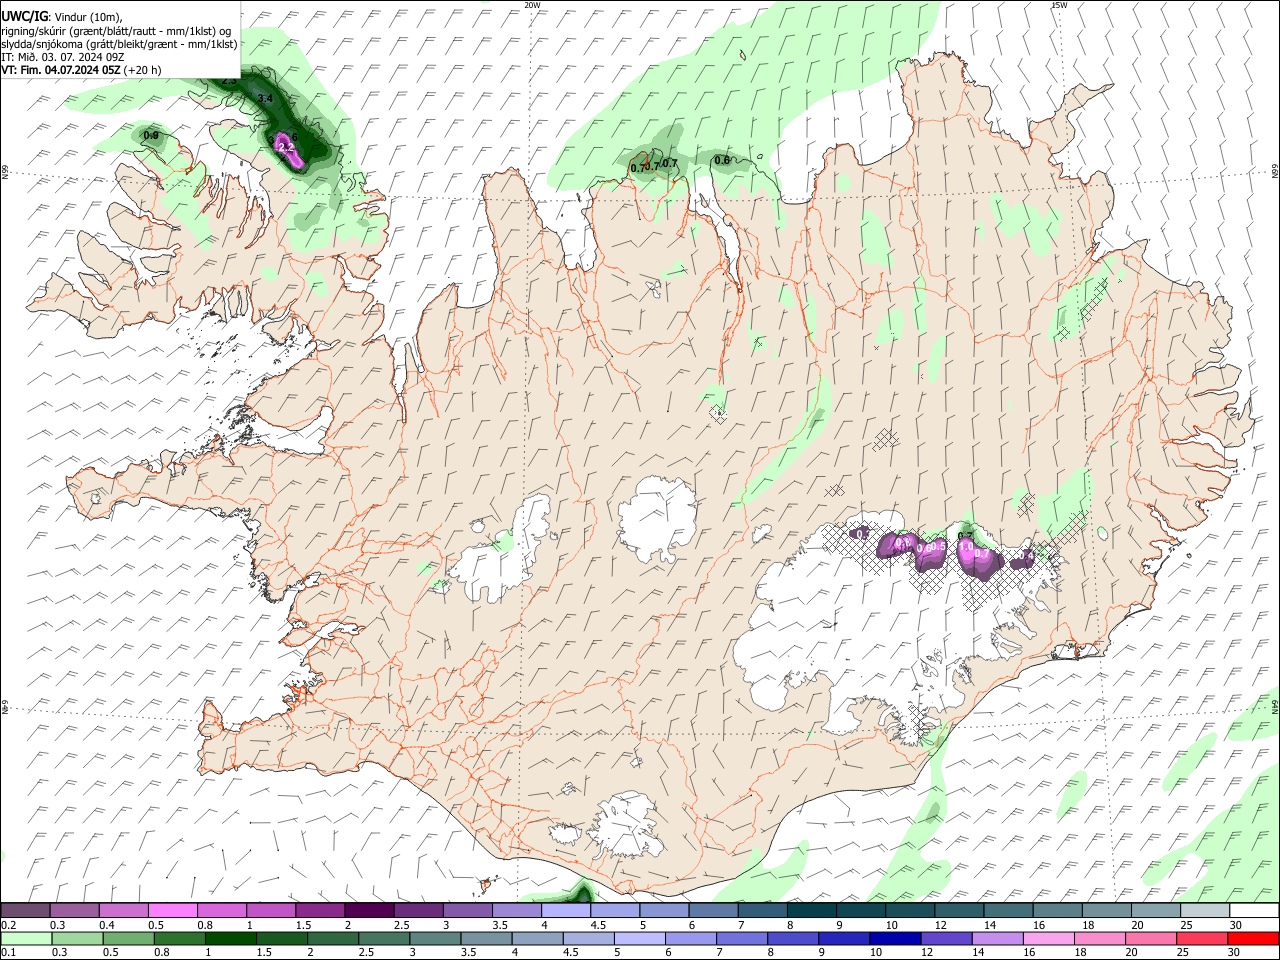Select the pink 18–20 rain scale swatch
Image resolution: width=1280 pixels, height=960 pixels.
point(1098,938)
